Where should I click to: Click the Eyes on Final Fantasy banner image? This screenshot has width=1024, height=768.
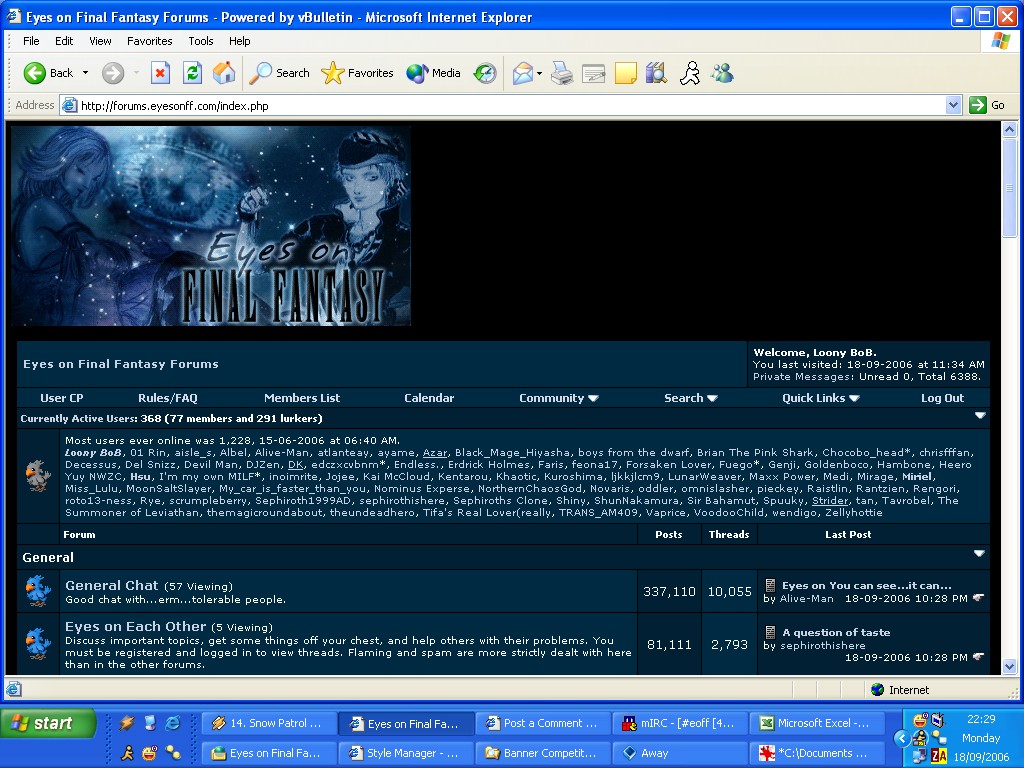coord(211,226)
